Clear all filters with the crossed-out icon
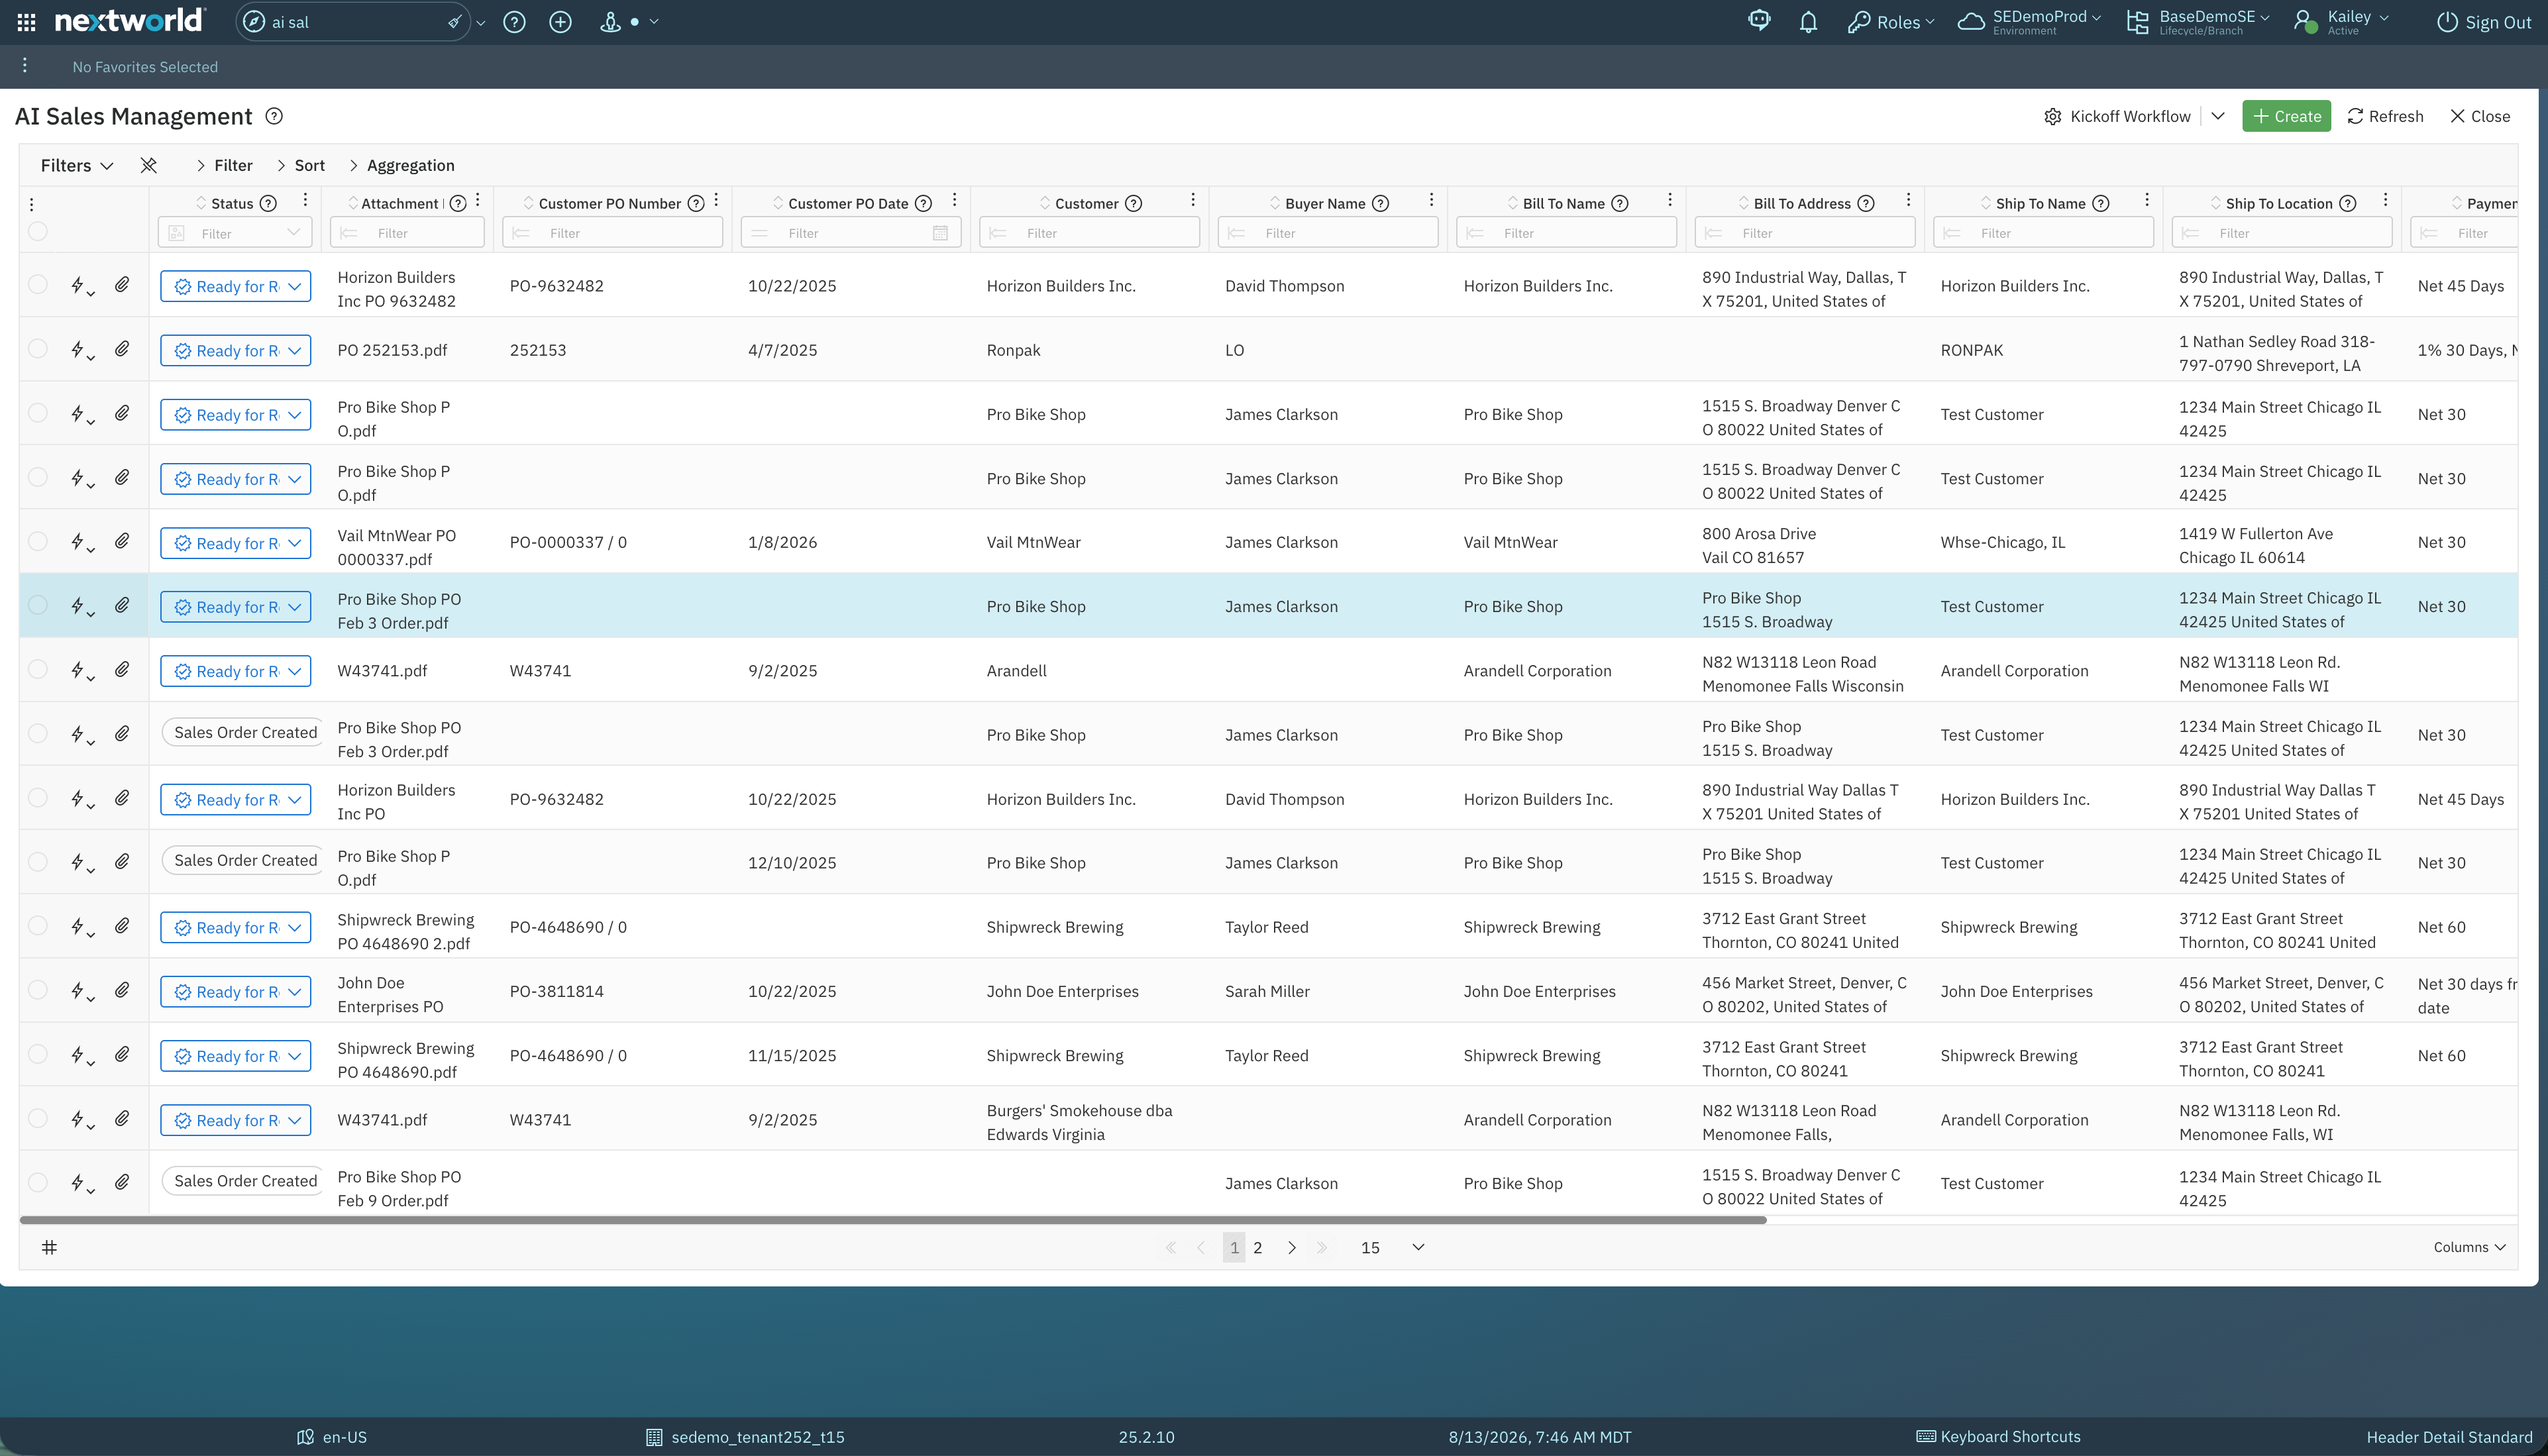Screen dimensions: 2548x1456 click(149, 165)
